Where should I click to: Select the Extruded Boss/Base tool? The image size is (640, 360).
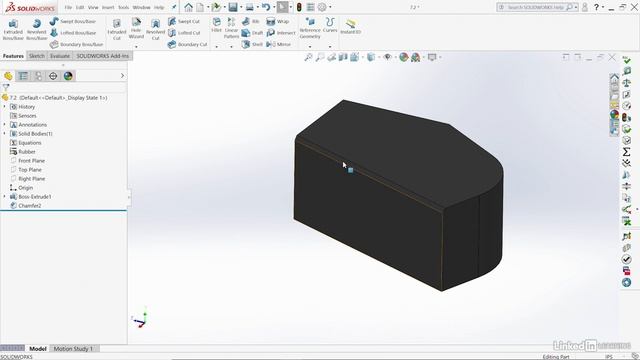(x=13, y=29)
